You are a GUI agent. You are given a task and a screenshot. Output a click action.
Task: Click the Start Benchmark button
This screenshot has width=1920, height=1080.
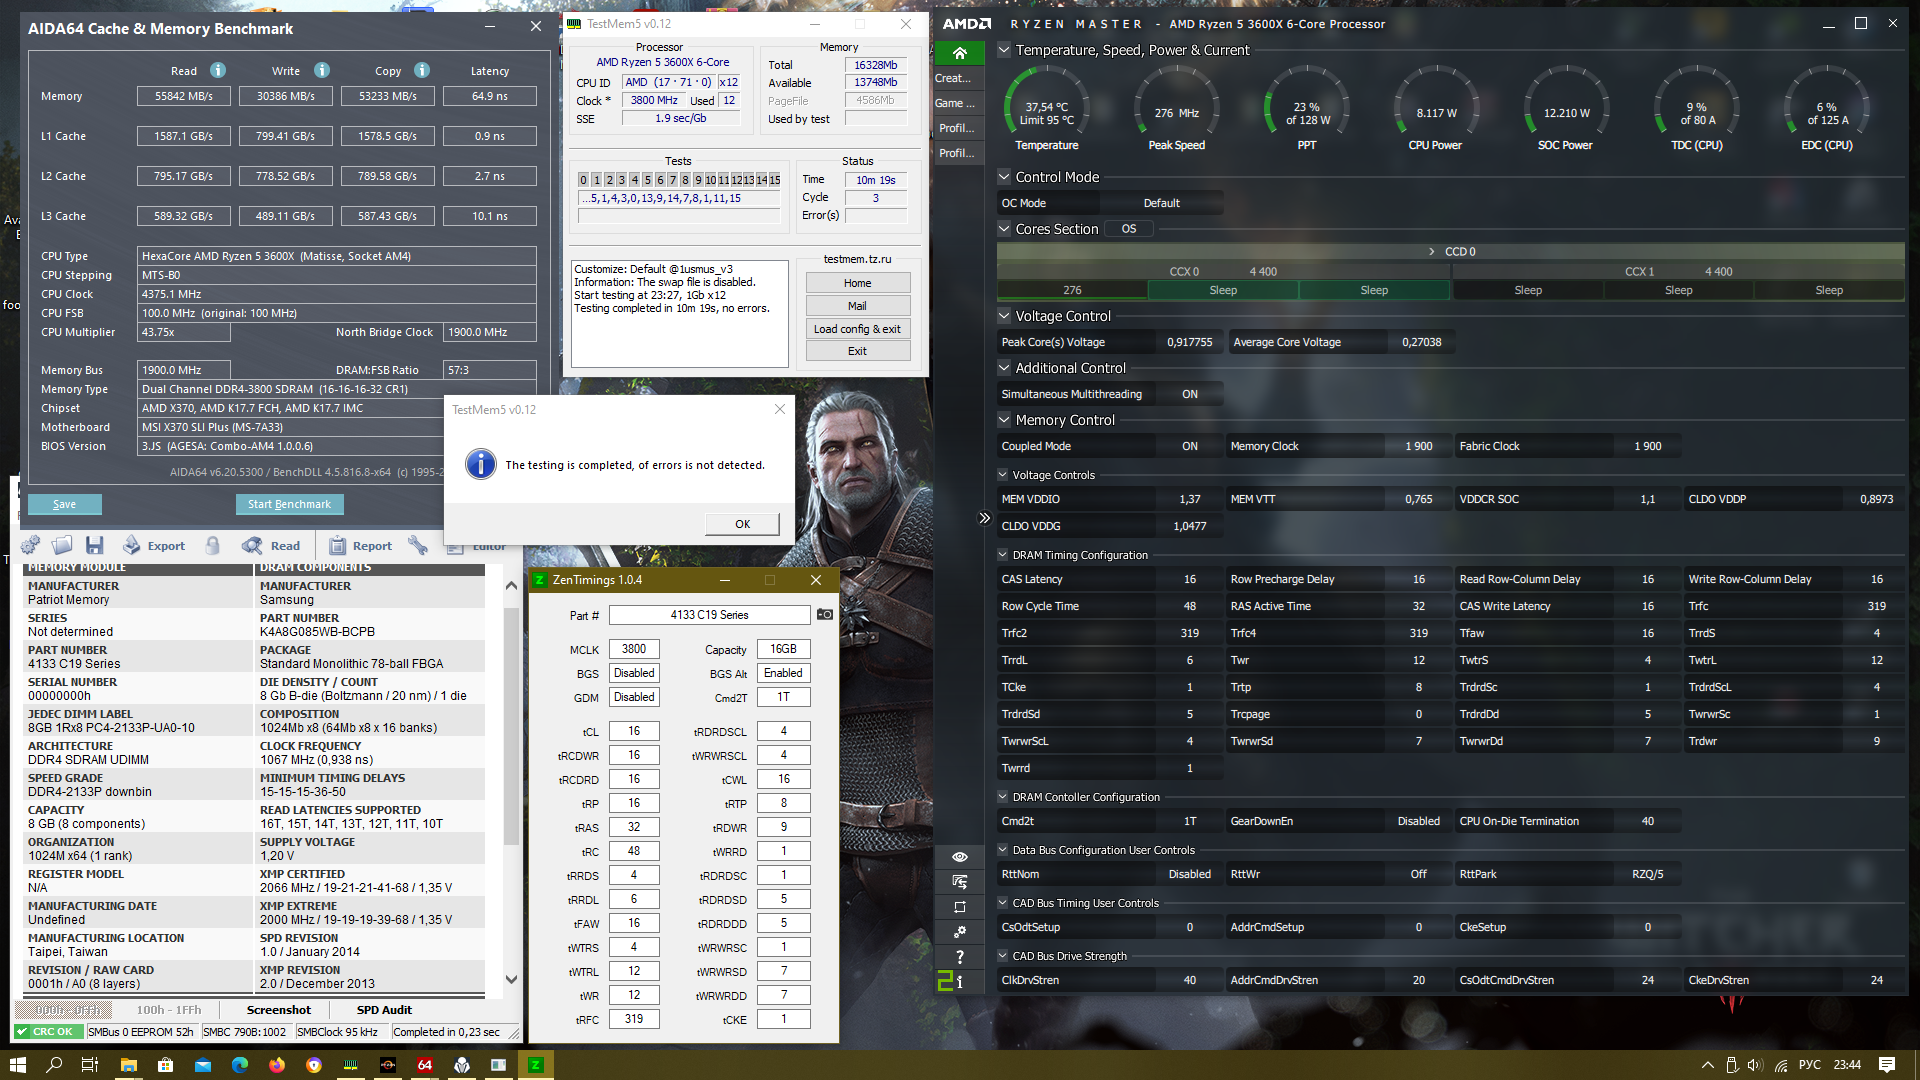pyautogui.click(x=289, y=504)
